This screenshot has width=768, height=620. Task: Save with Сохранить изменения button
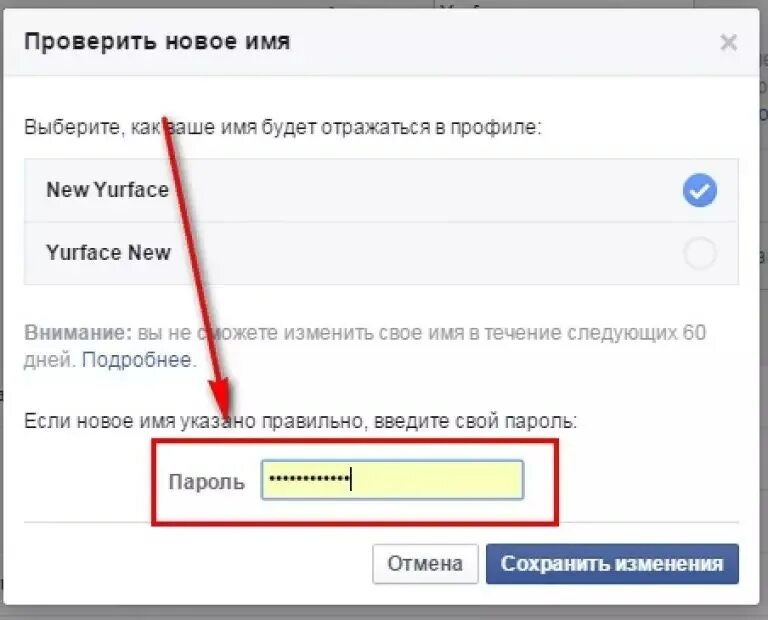[612, 564]
